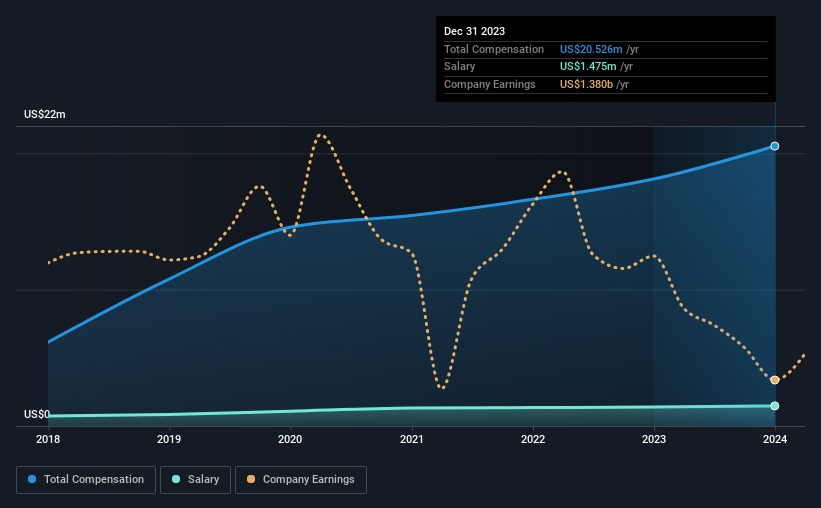Click the 2023 x-axis label
The height and width of the screenshot is (508, 821).
pyautogui.click(x=654, y=439)
